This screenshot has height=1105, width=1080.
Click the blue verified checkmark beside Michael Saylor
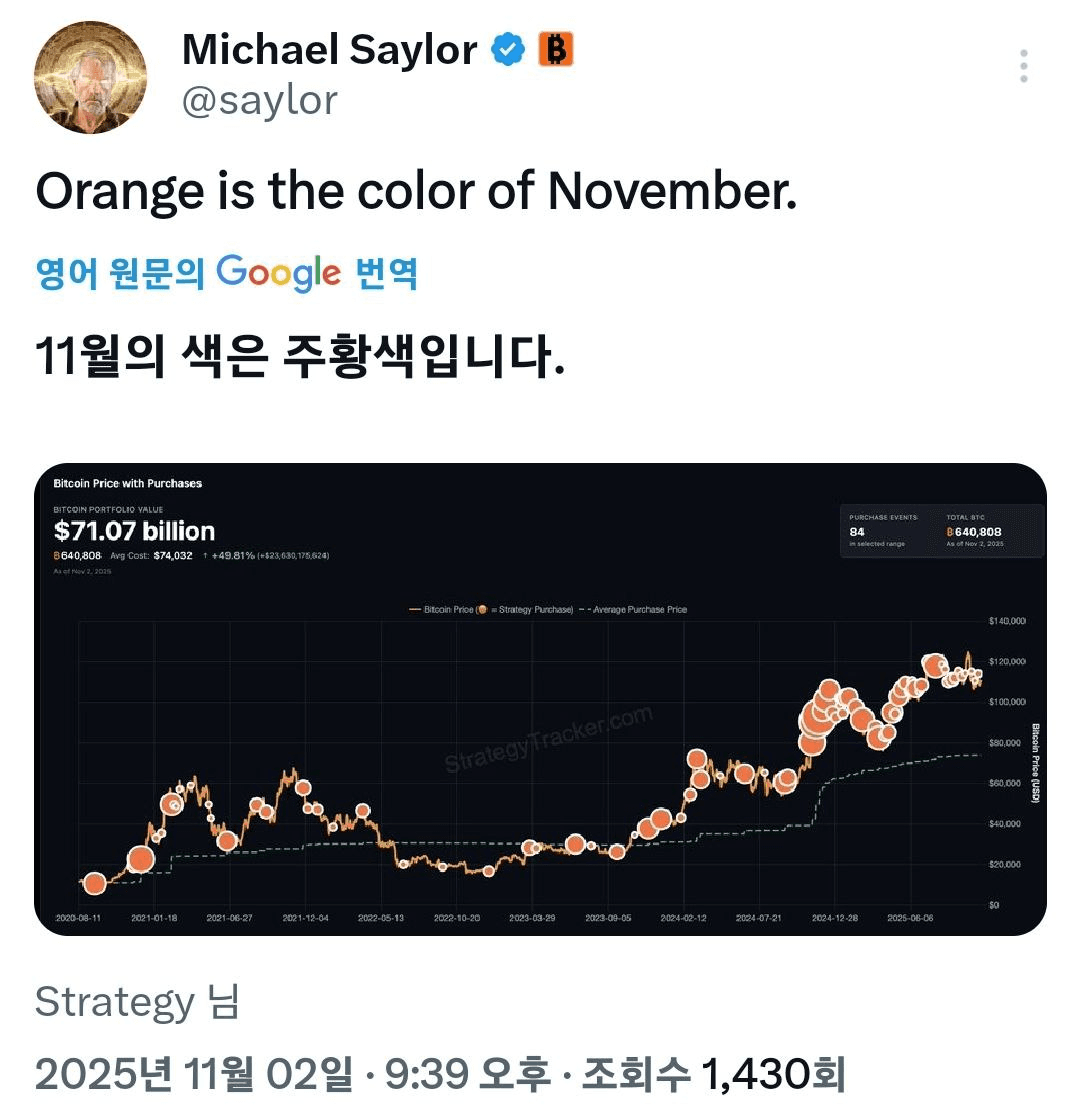(509, 49)
